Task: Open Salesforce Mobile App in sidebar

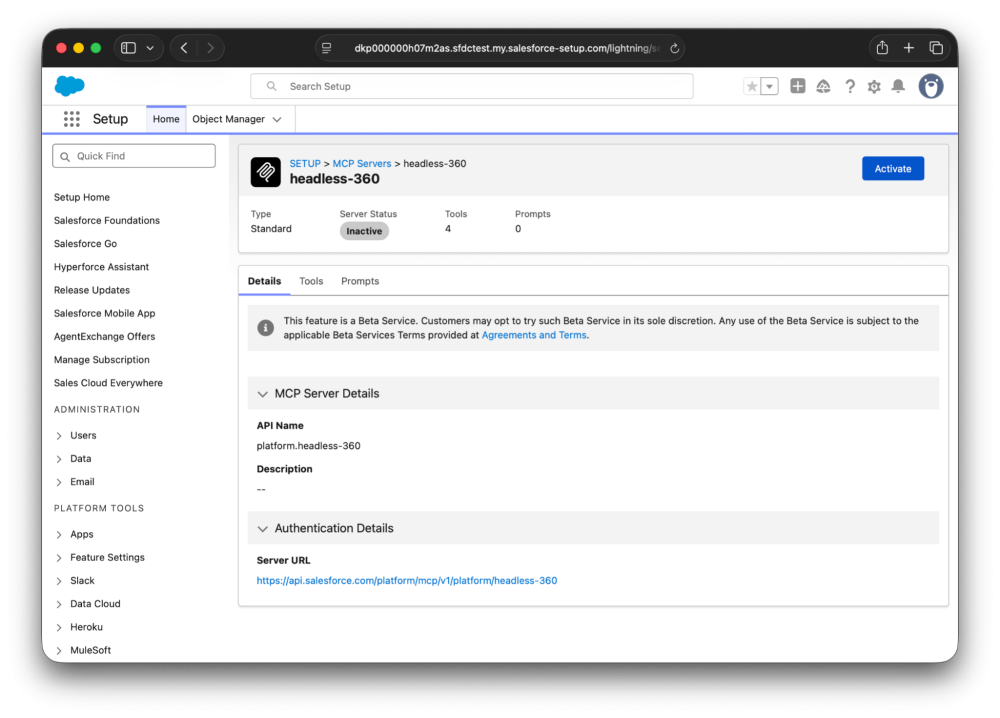Action: 105,313
